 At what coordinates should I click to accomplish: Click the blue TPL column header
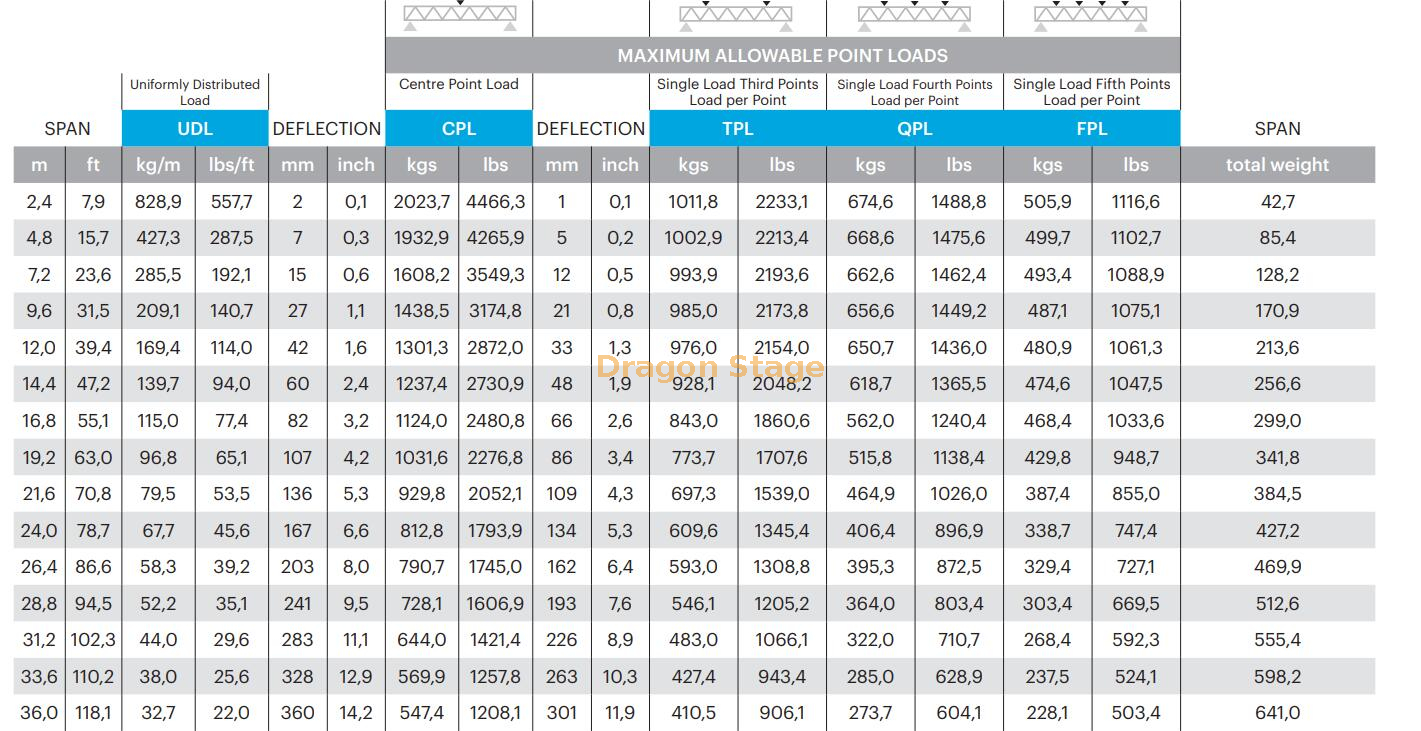[738, 129]
